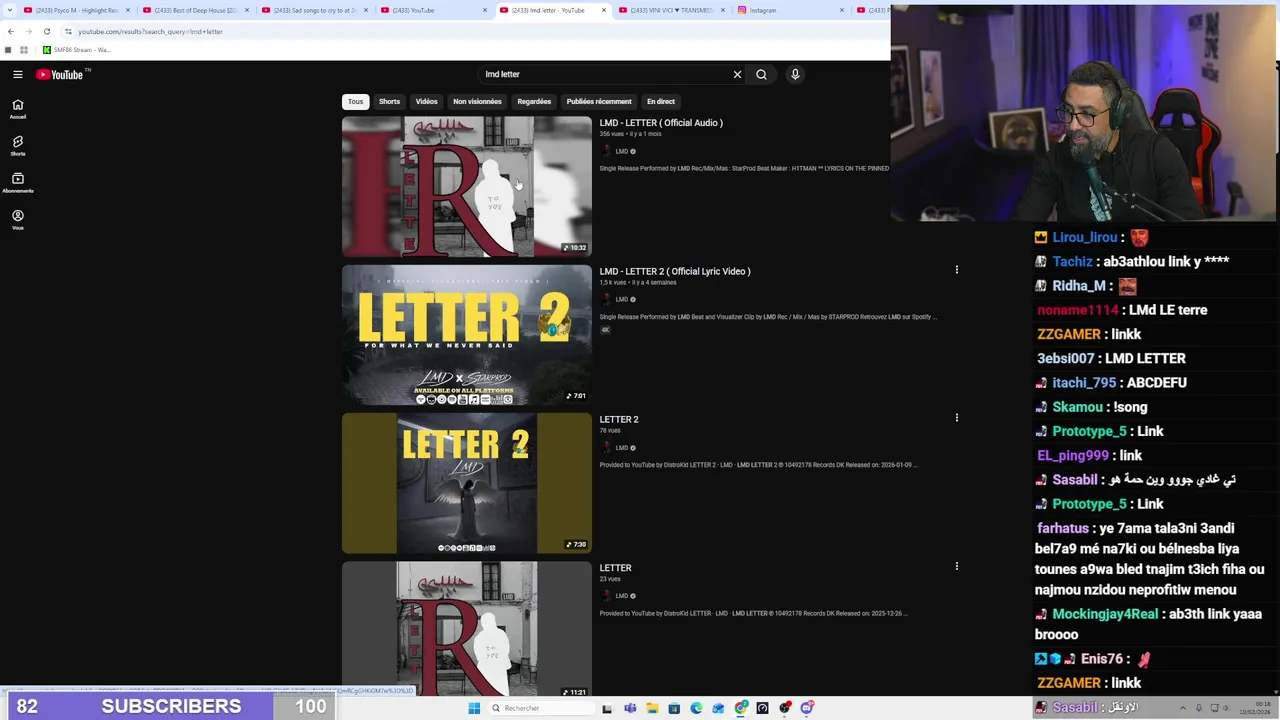Open the Vous sidebar item
The width and height of the screenshot is (1280, 720).
(x=18, y=220)
